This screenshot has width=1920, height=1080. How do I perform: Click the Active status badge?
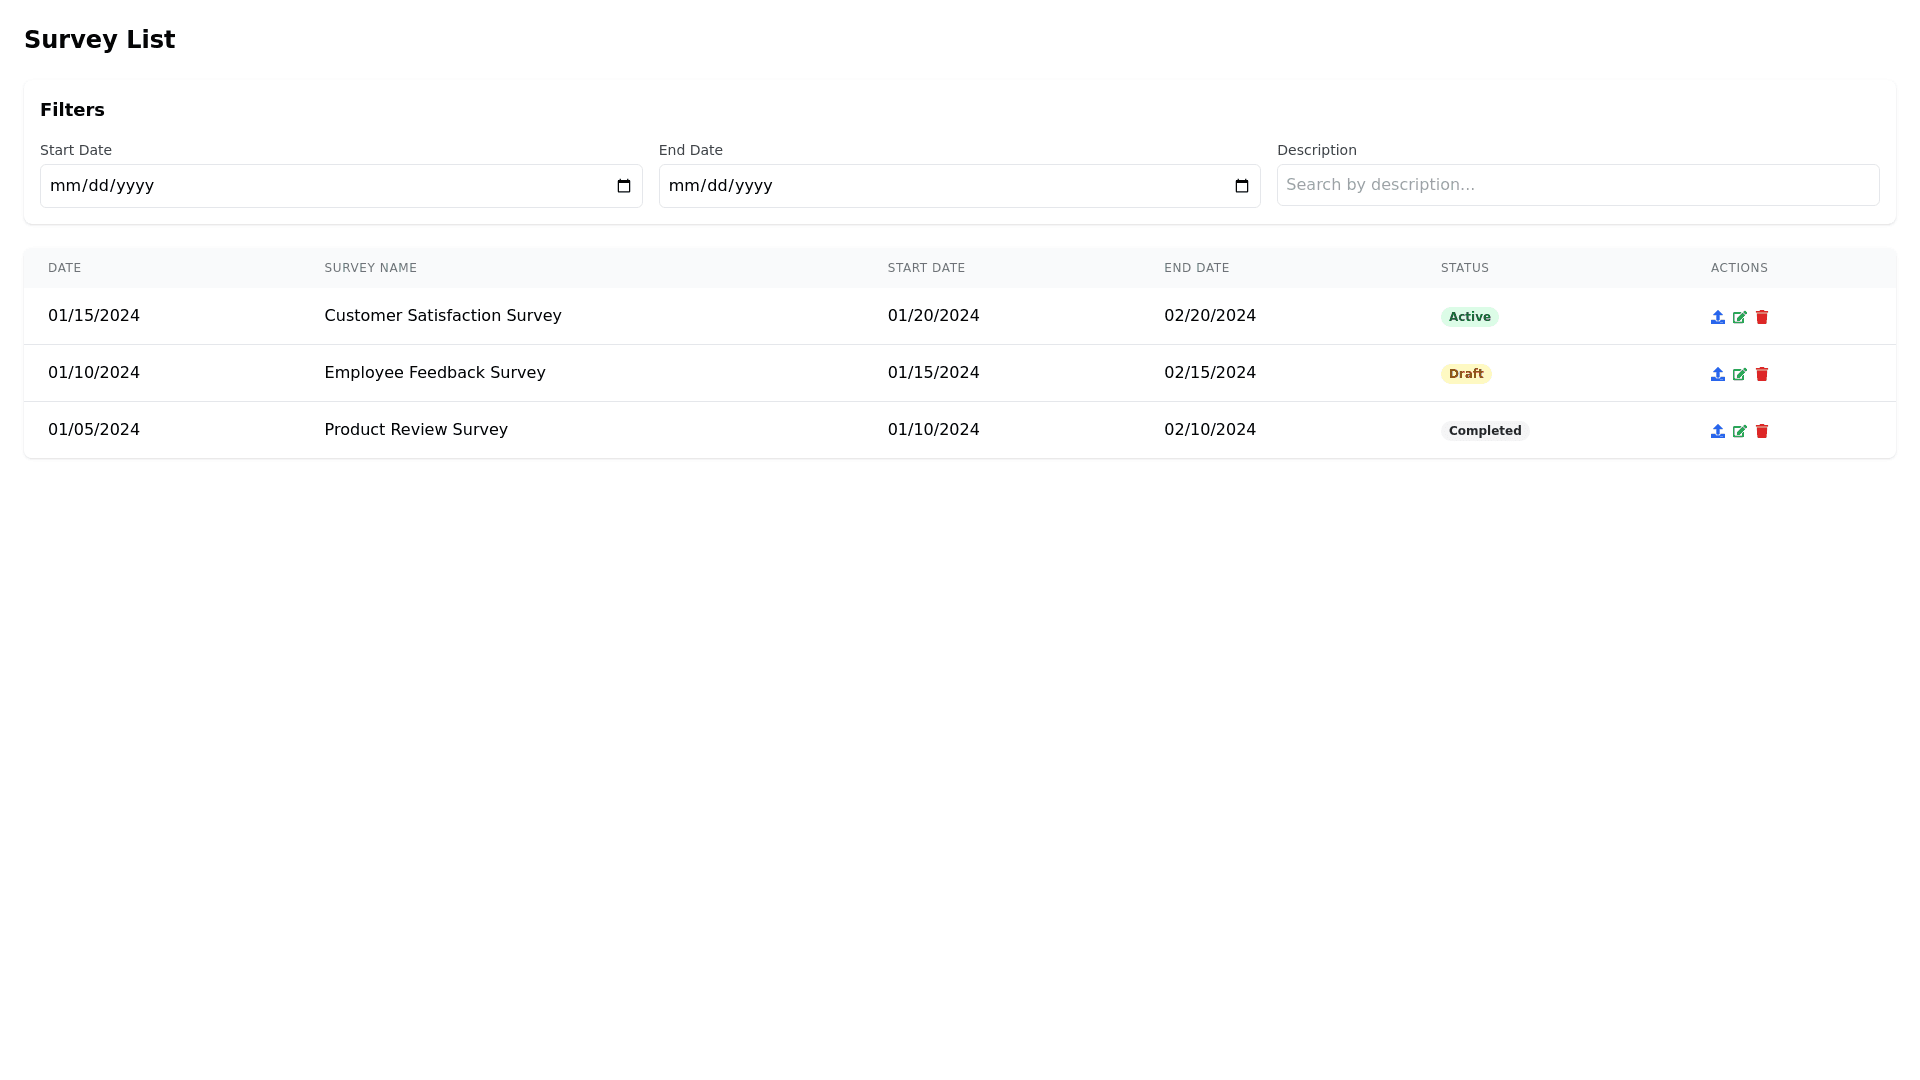point(1469,317)
